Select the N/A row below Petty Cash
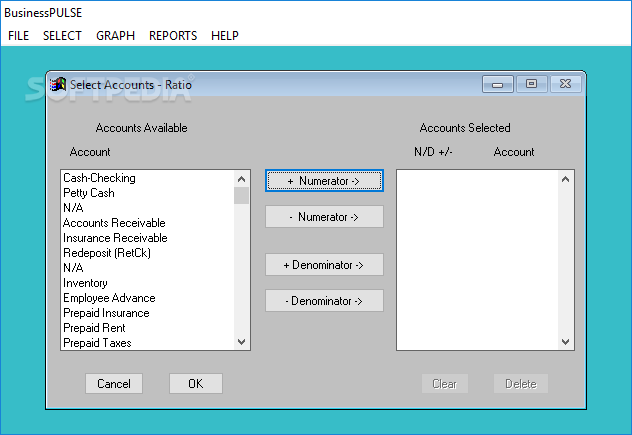The image size is (632, 435). [x=148, y=208]
